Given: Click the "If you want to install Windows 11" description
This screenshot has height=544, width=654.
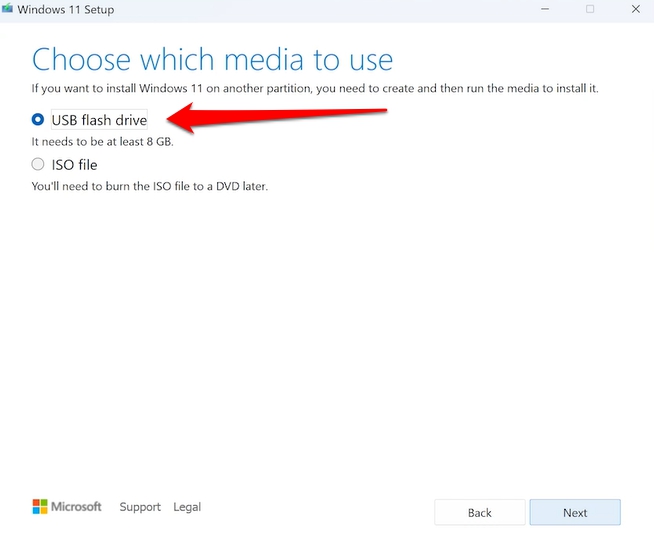Looking at the screenshot, I should click(x=315, y=88).
